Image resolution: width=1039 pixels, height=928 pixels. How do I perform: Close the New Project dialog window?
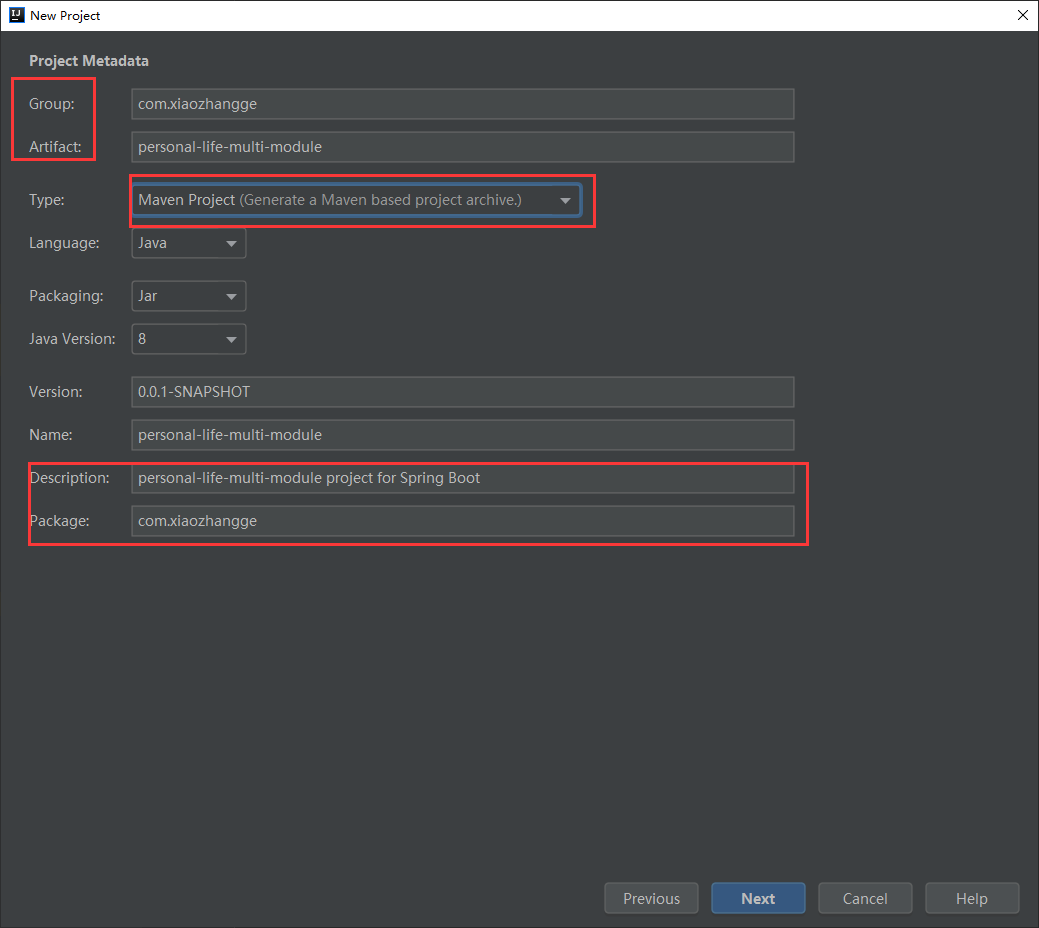coord(1022,15)
